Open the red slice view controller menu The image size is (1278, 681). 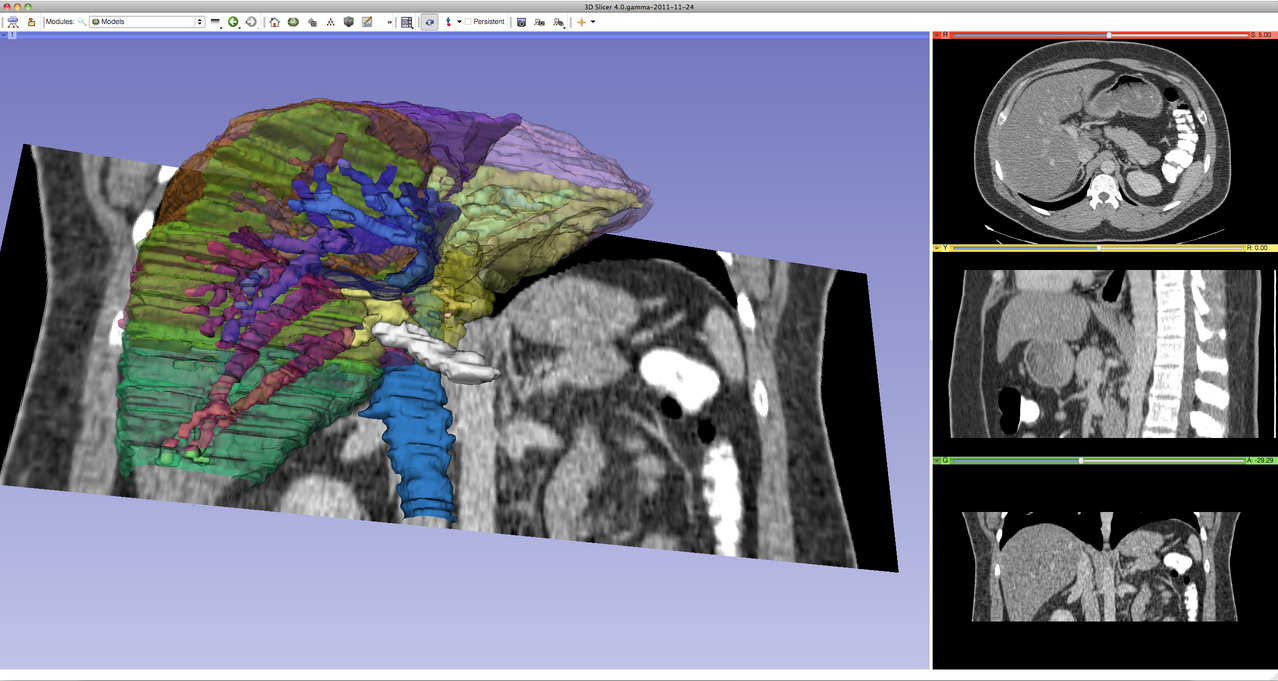936,33
